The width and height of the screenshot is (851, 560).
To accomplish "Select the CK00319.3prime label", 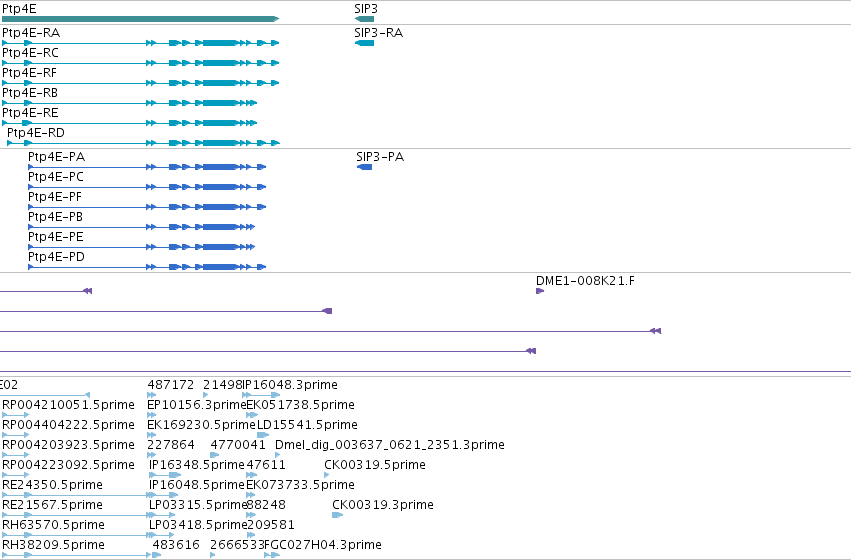I will [383, 505].
